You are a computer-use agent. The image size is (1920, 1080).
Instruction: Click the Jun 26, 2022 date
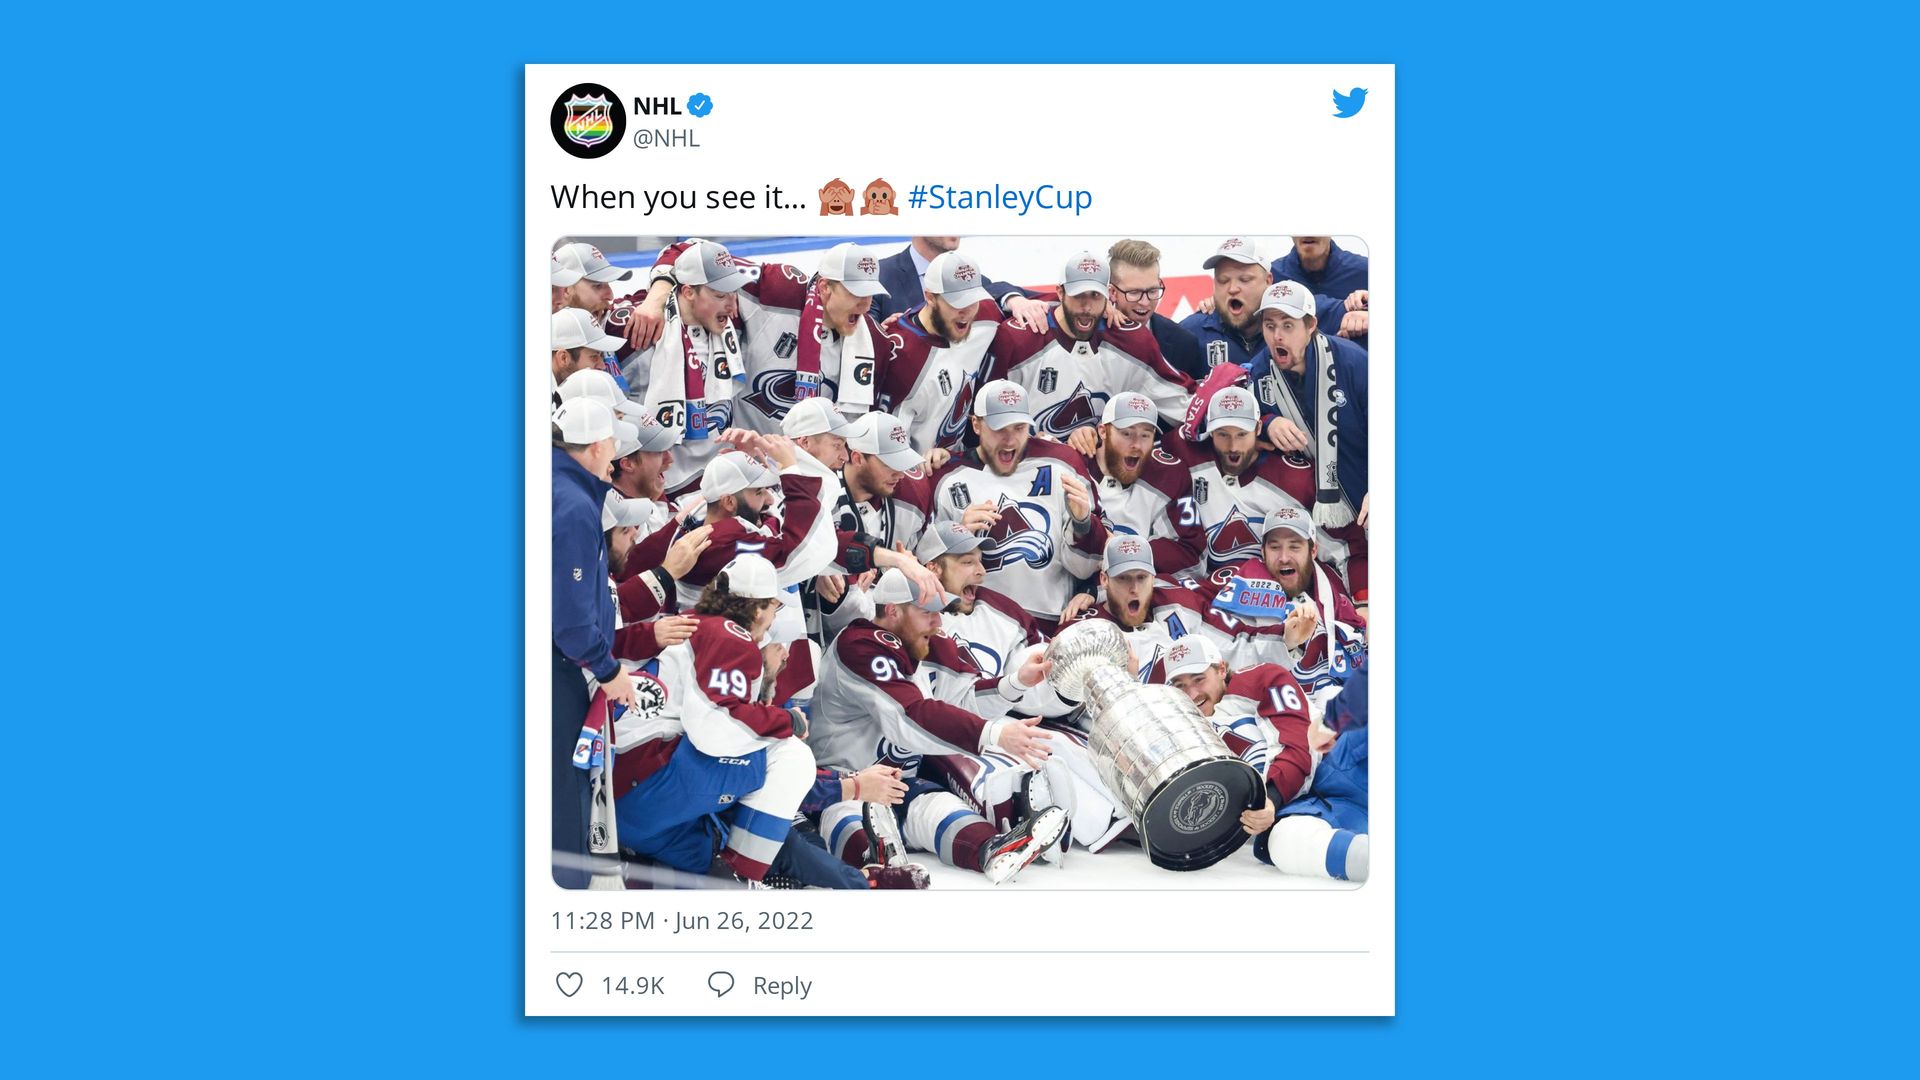click(x=744, y=921)
